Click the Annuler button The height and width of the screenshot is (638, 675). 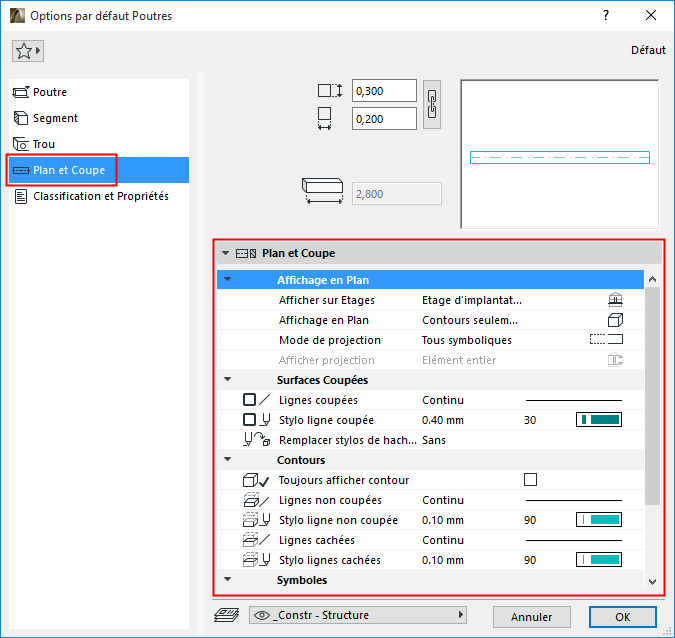pos(531,617)
